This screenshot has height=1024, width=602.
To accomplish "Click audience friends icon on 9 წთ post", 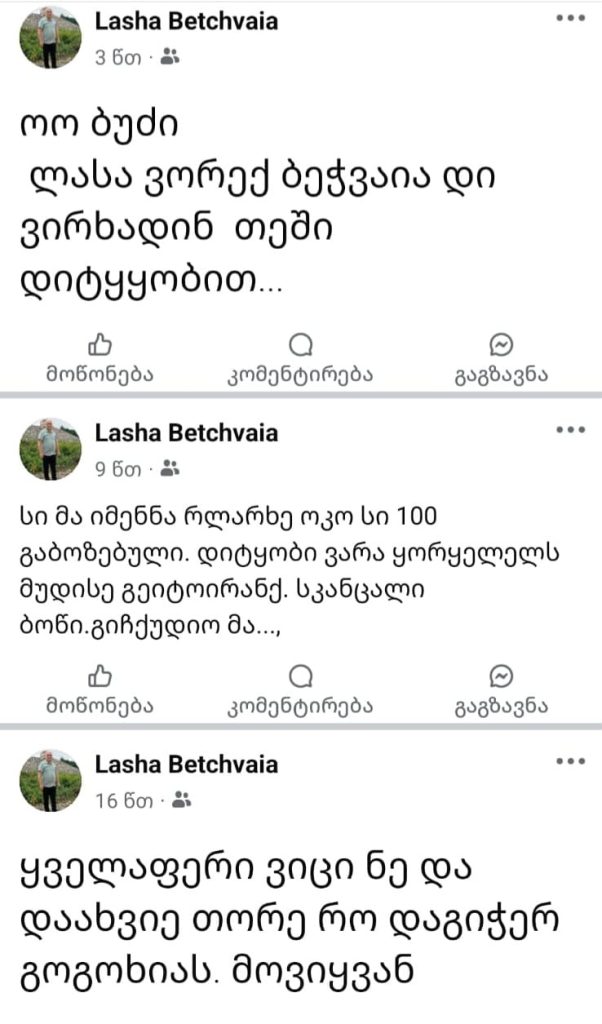I will pyautogui.click(x=169, y=468).
